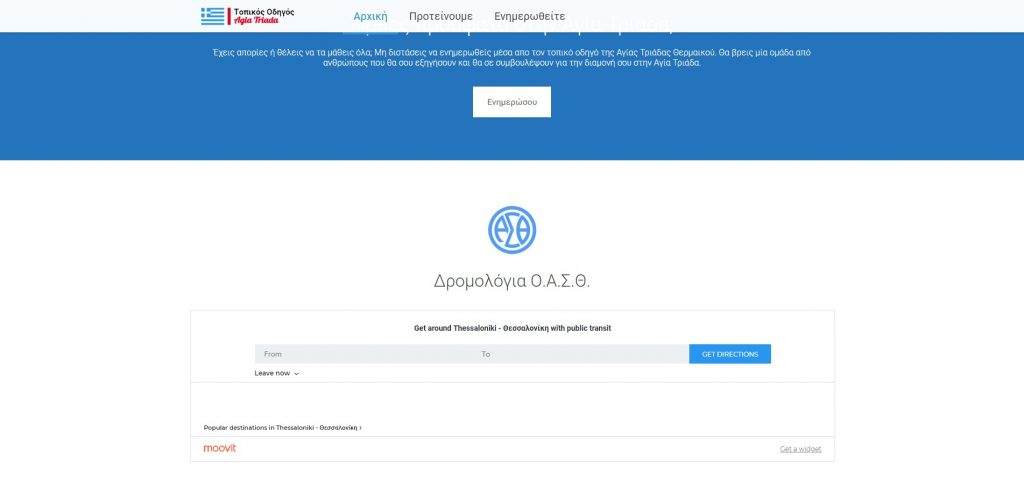Focus the From input field

click(364, 354)
